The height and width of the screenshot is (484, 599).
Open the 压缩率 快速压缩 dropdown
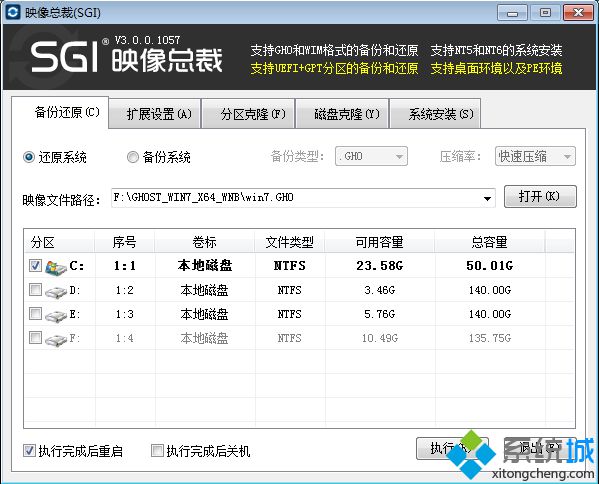[x=535, y=156]
